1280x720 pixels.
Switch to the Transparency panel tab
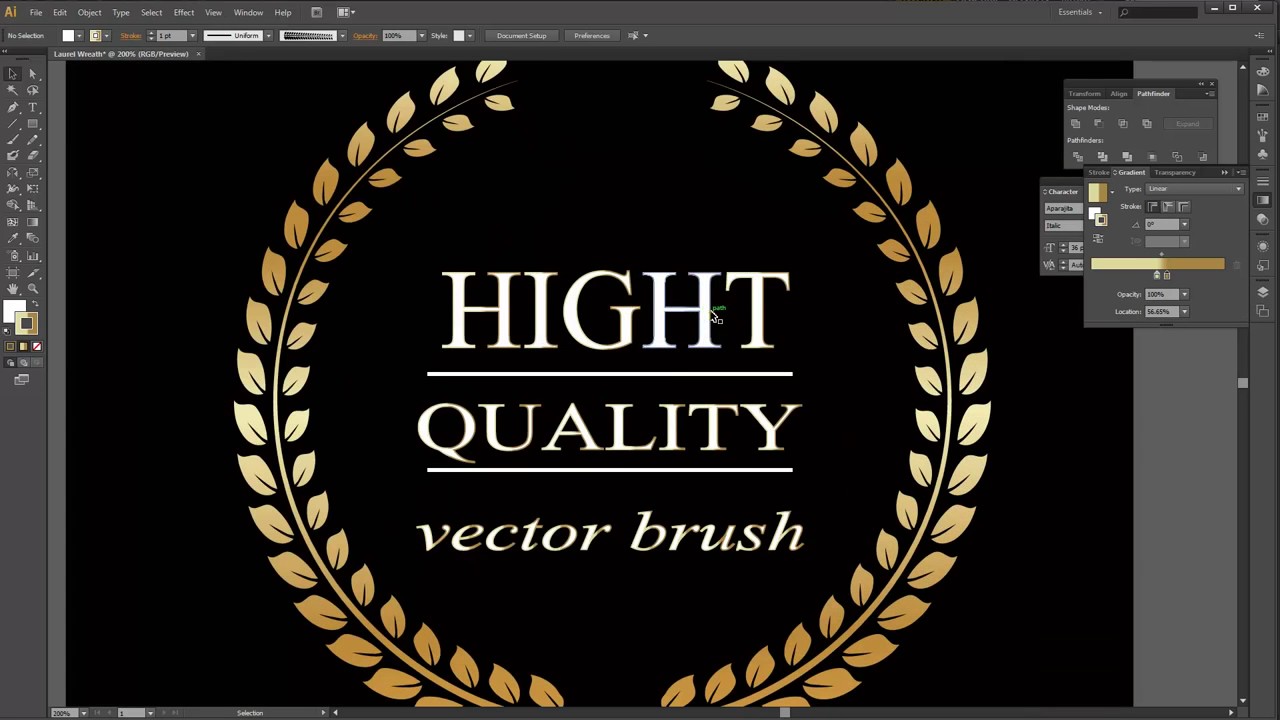(1176, 172)
